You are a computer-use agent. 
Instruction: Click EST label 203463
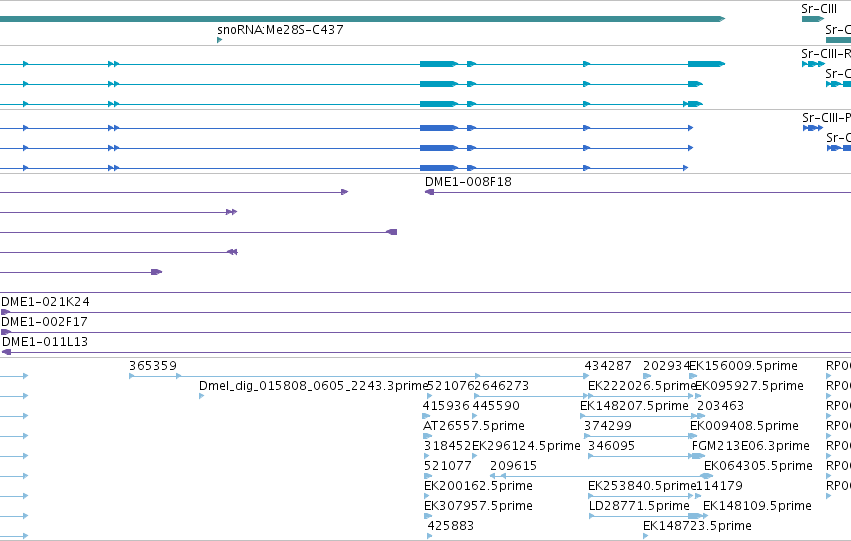(720, 406)
